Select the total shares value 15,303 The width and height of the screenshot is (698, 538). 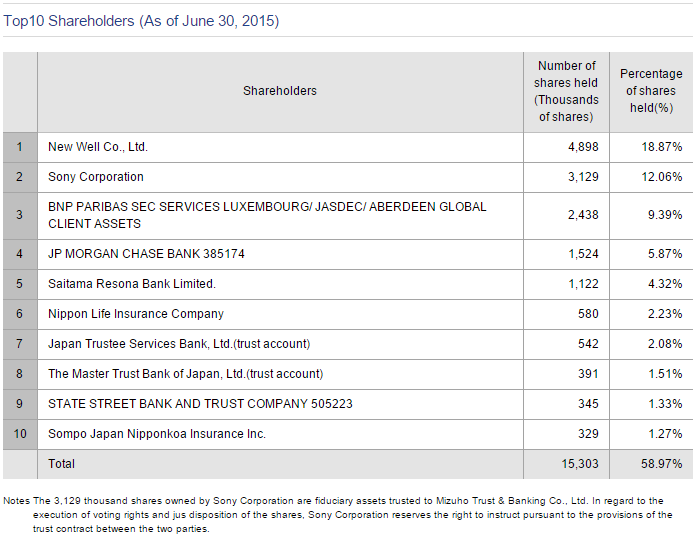click(x=581, y=464)
